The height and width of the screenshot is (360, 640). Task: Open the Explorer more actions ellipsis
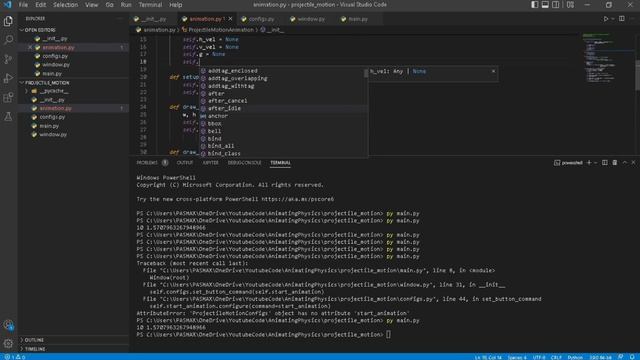pyautogui.click(x=119, y=18)
